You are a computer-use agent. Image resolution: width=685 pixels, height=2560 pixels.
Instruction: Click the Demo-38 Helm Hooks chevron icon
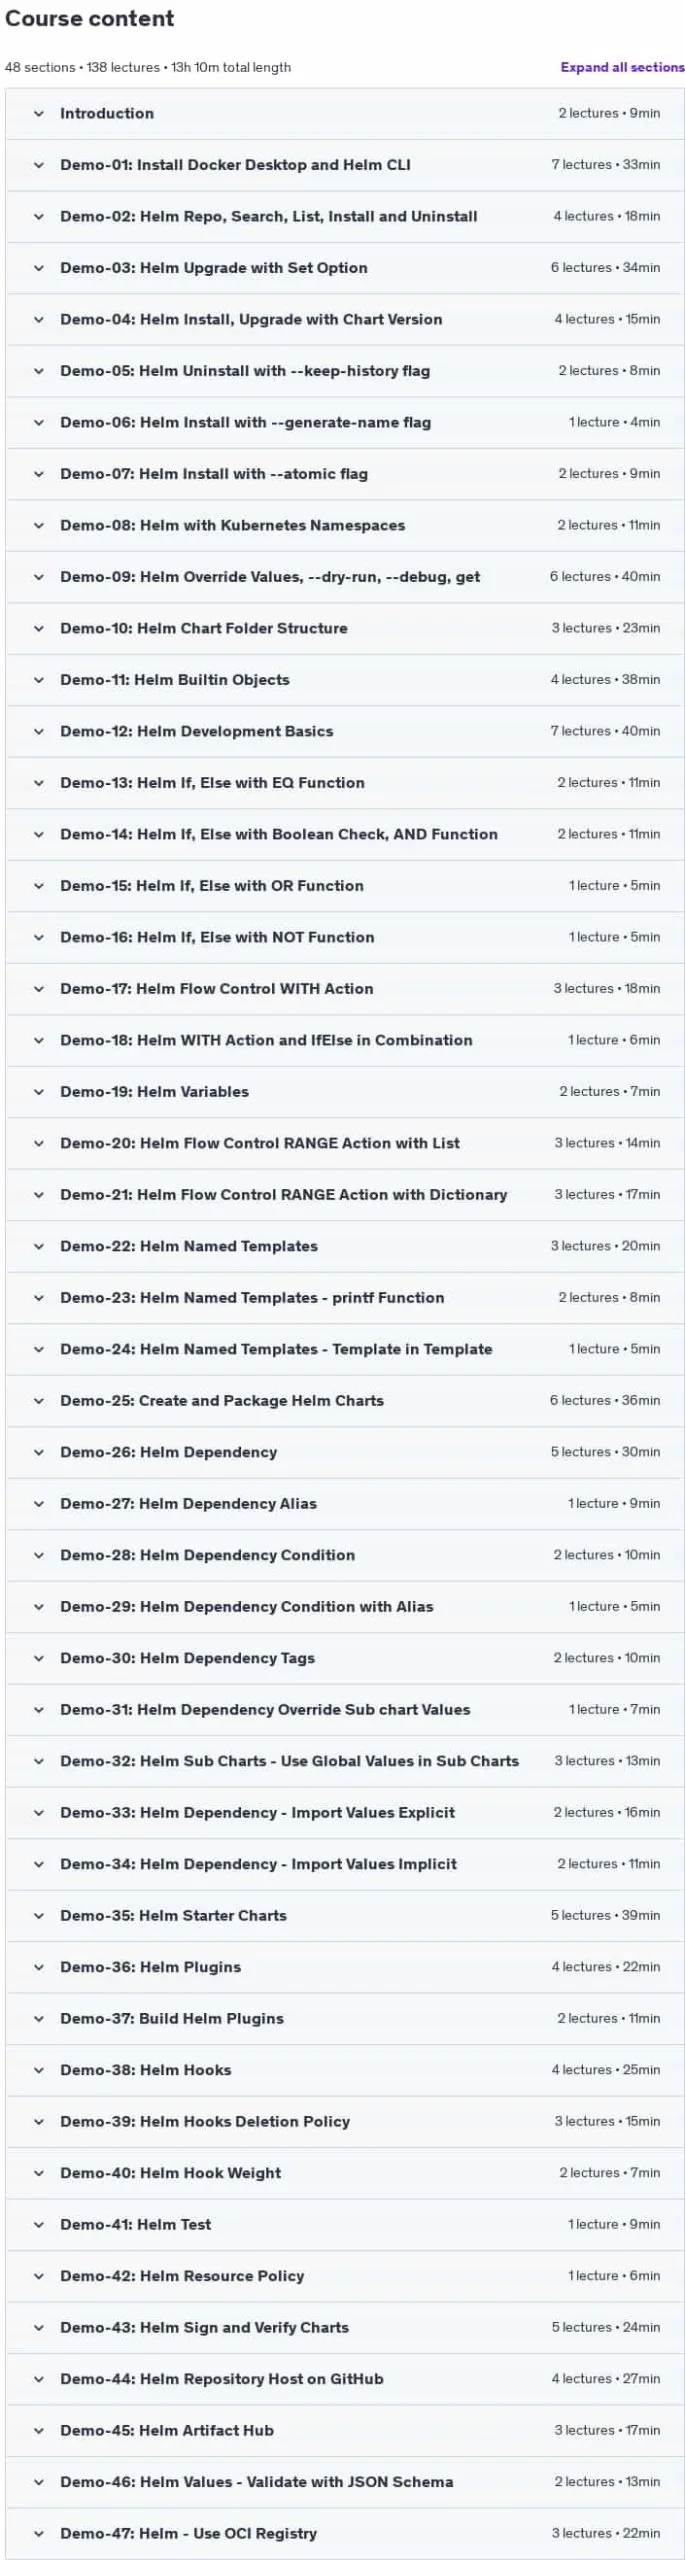click(39, 2071)
